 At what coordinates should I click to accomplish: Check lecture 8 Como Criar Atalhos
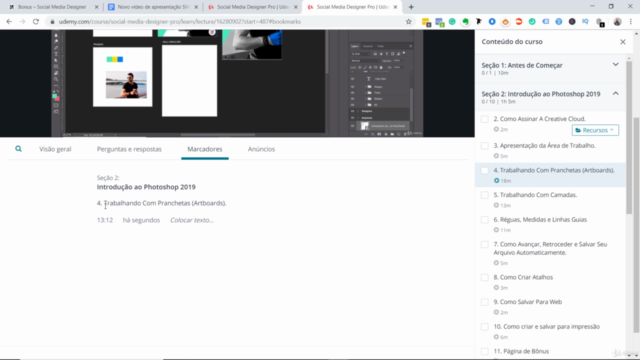coord(484,278)
